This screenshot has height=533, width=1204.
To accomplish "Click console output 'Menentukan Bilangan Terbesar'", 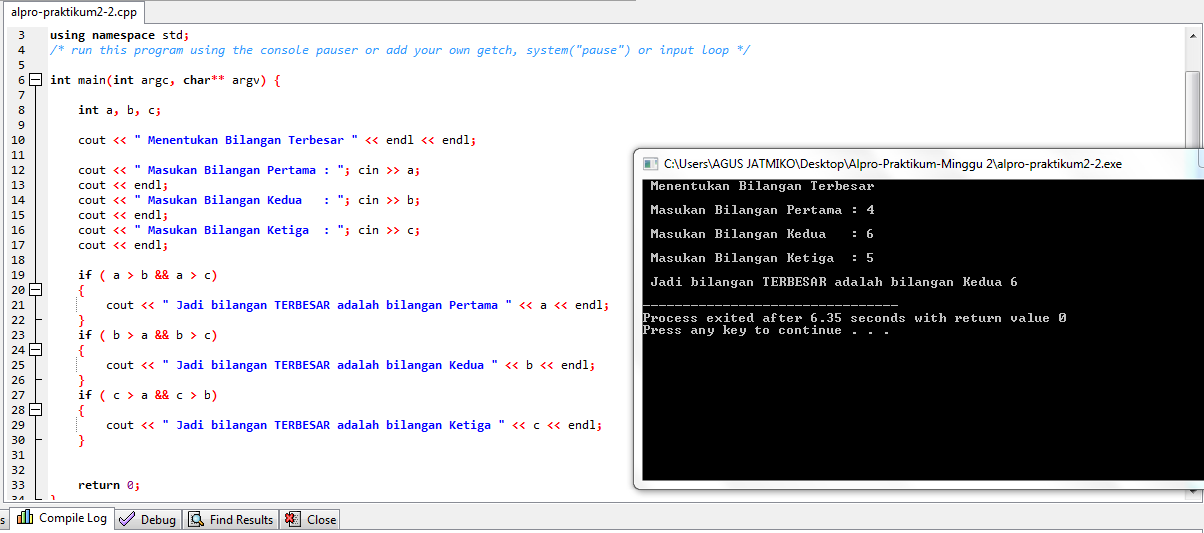I will pyautogui.click(x=762, y=186).
